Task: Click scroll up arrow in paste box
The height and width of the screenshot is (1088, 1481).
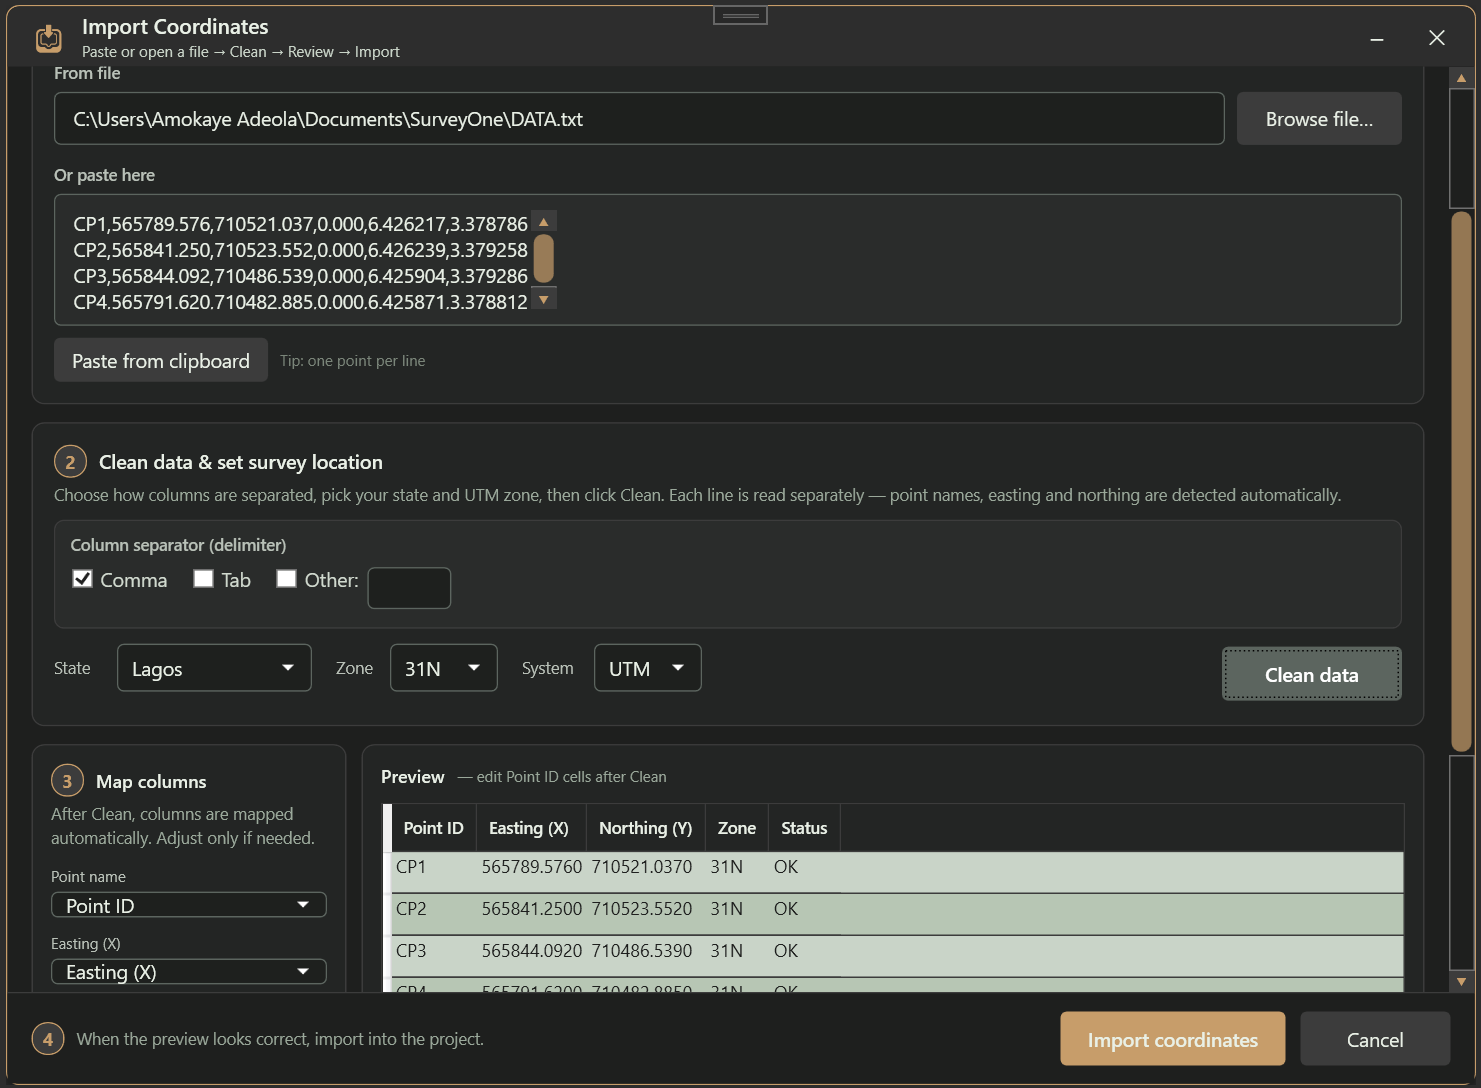Action: coord(544,222)
